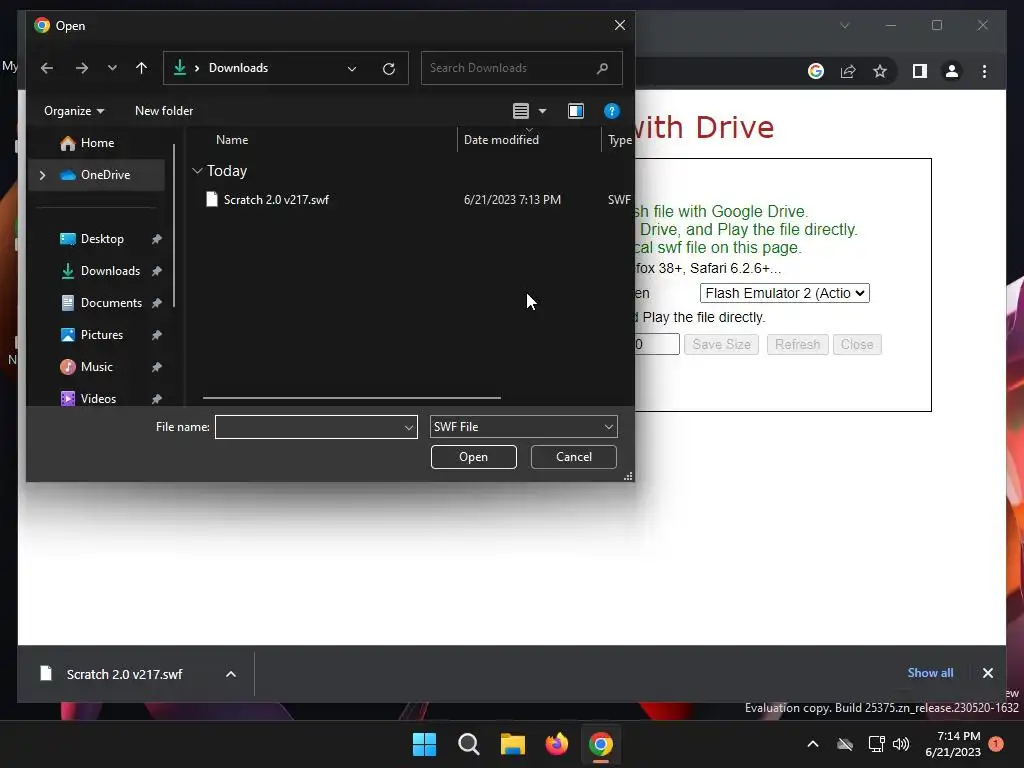Open Scratch 2.0 v217.swf download options chevron
1024x768 pixels.
point(231,674)
